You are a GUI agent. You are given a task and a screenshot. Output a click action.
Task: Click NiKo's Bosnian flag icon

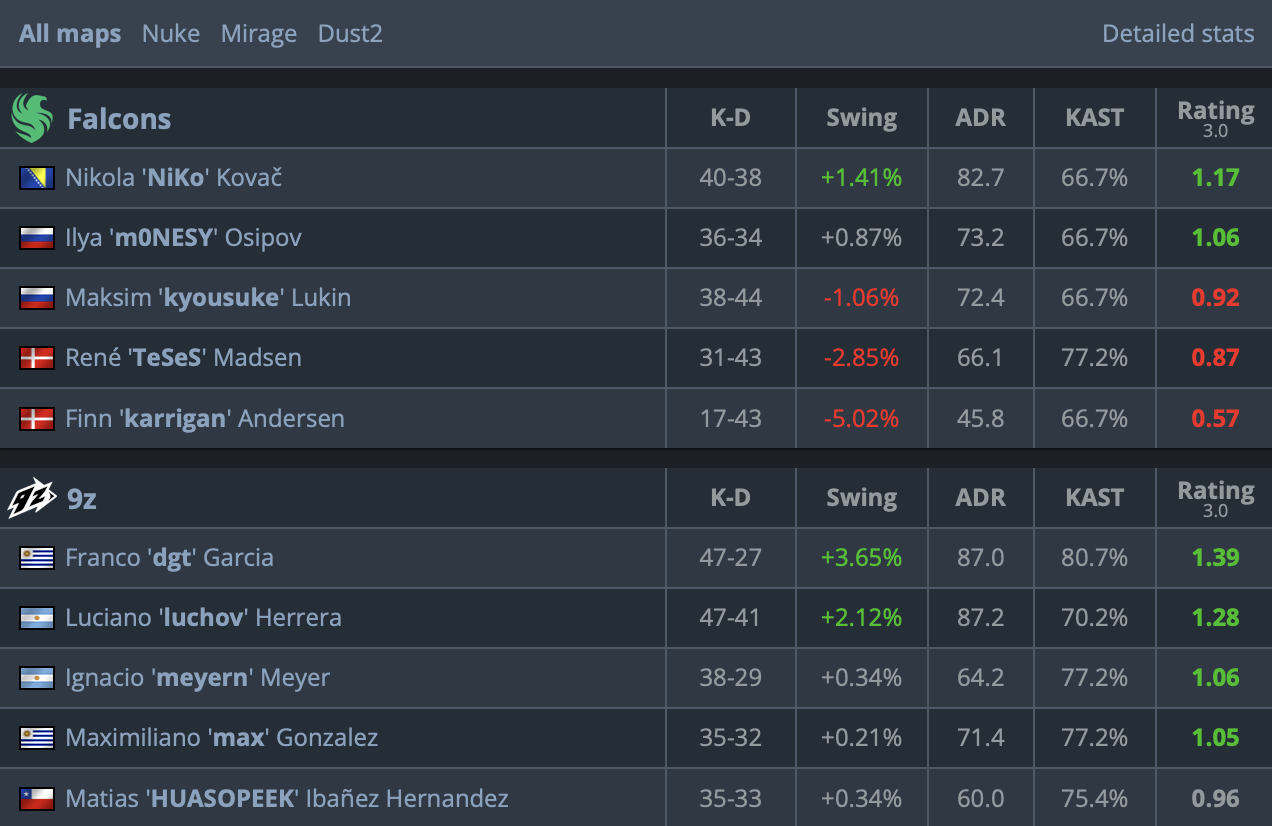(x=37, y=178)
